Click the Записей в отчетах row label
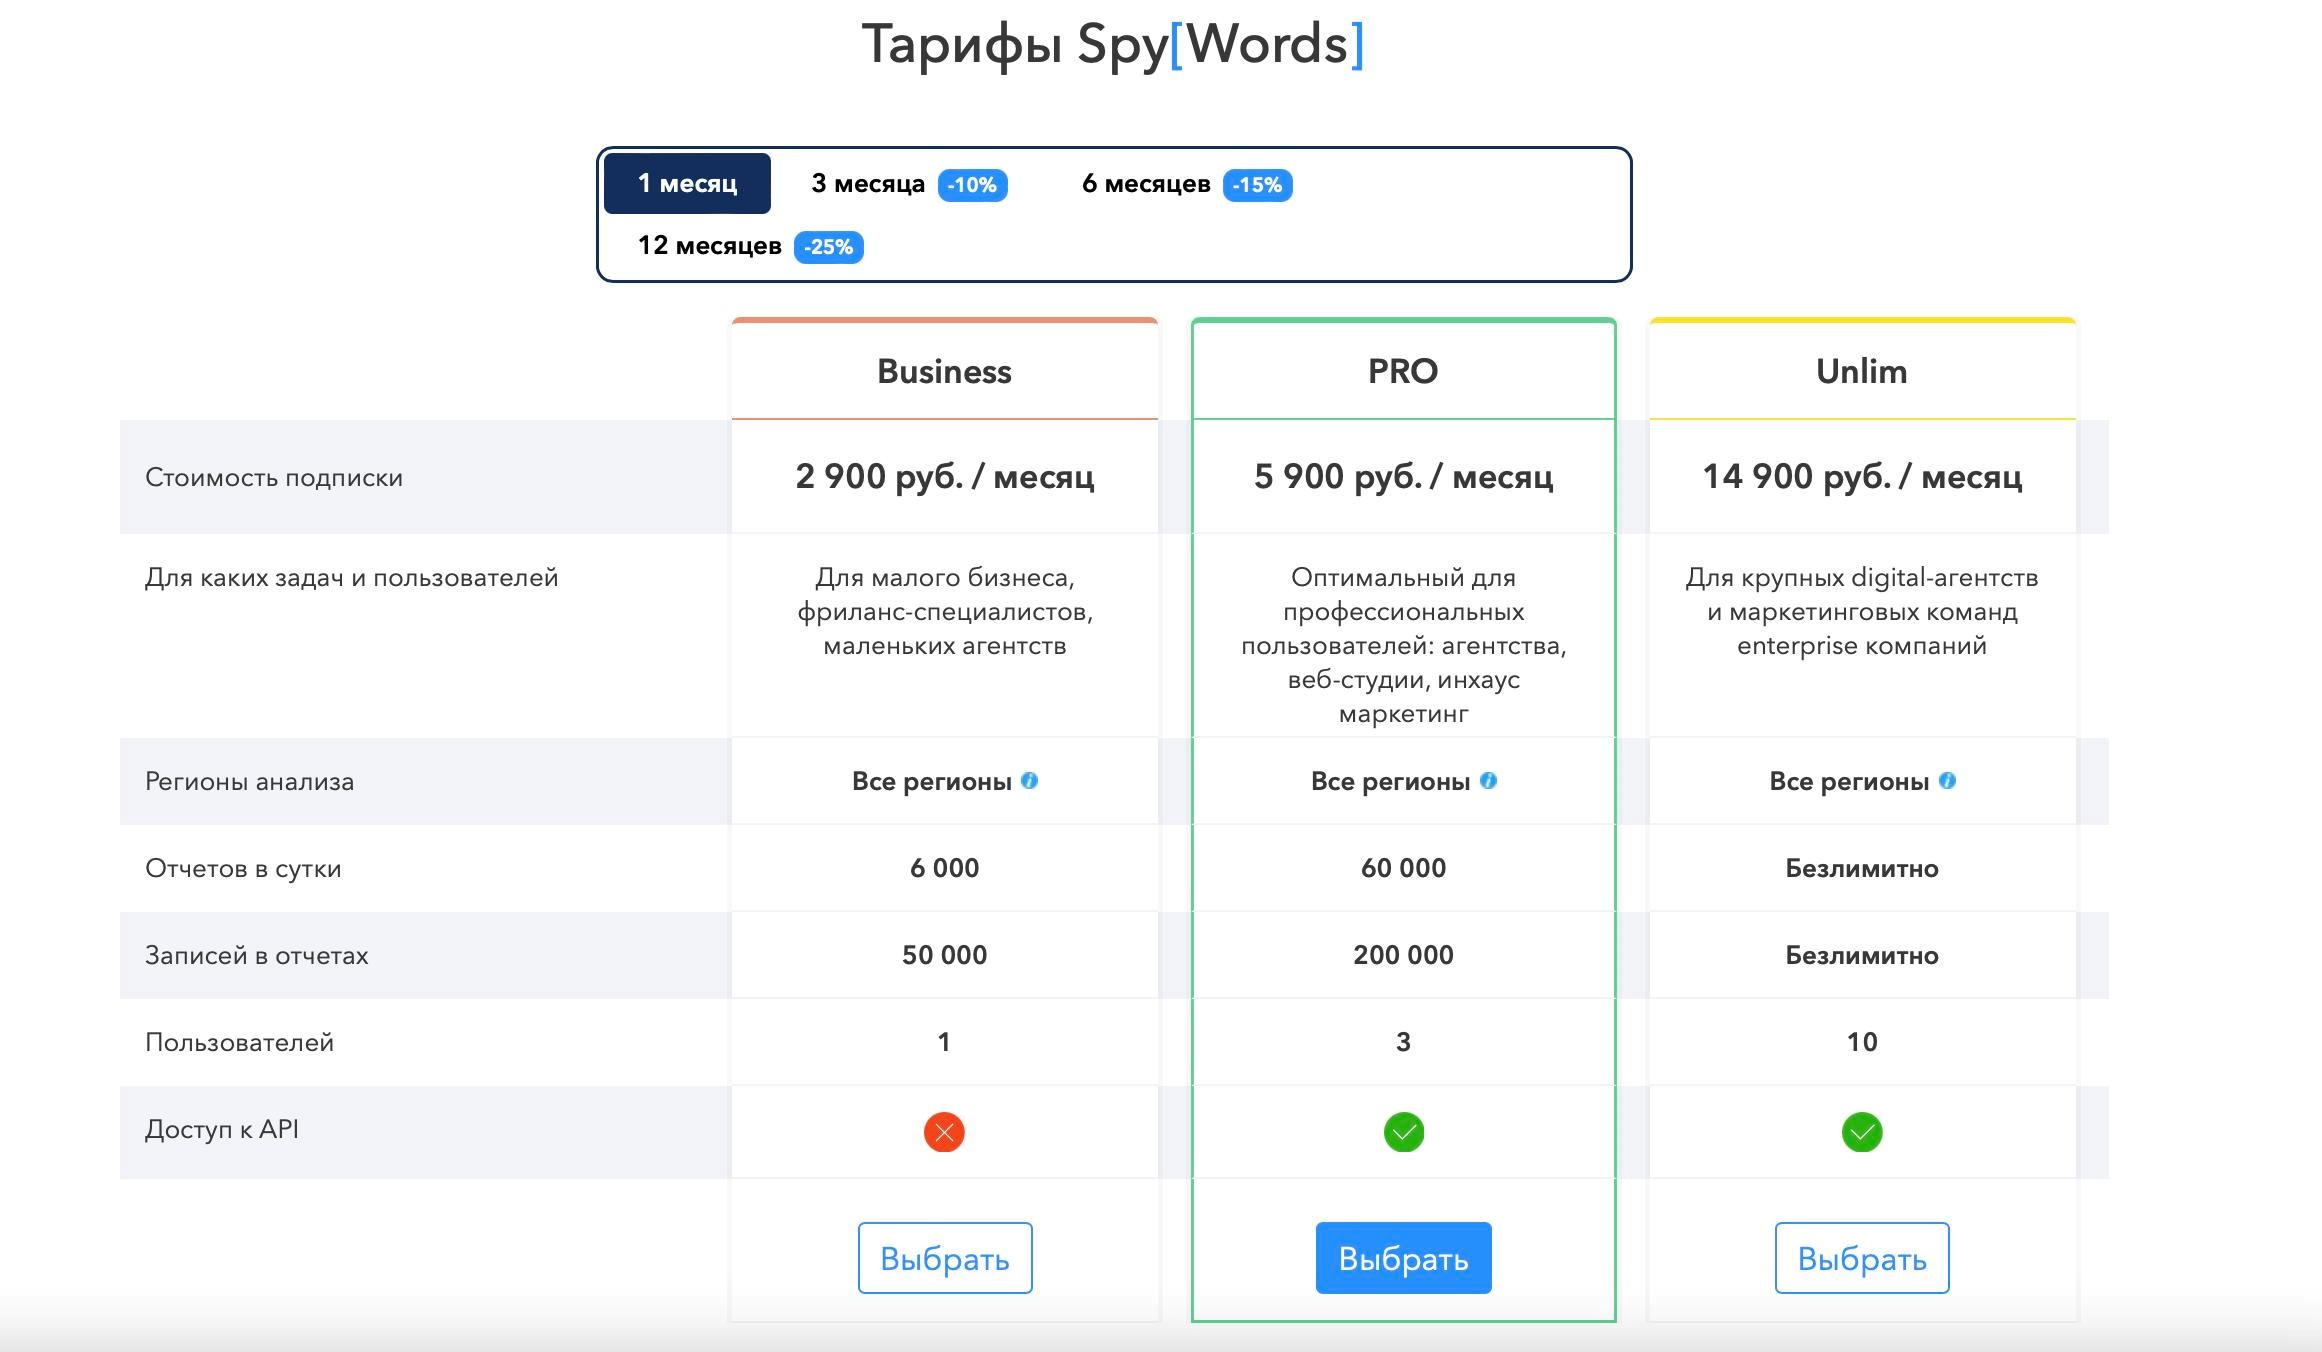Image resolution: width=2322 pixels, height=1352 pixels. coord(256,955)
